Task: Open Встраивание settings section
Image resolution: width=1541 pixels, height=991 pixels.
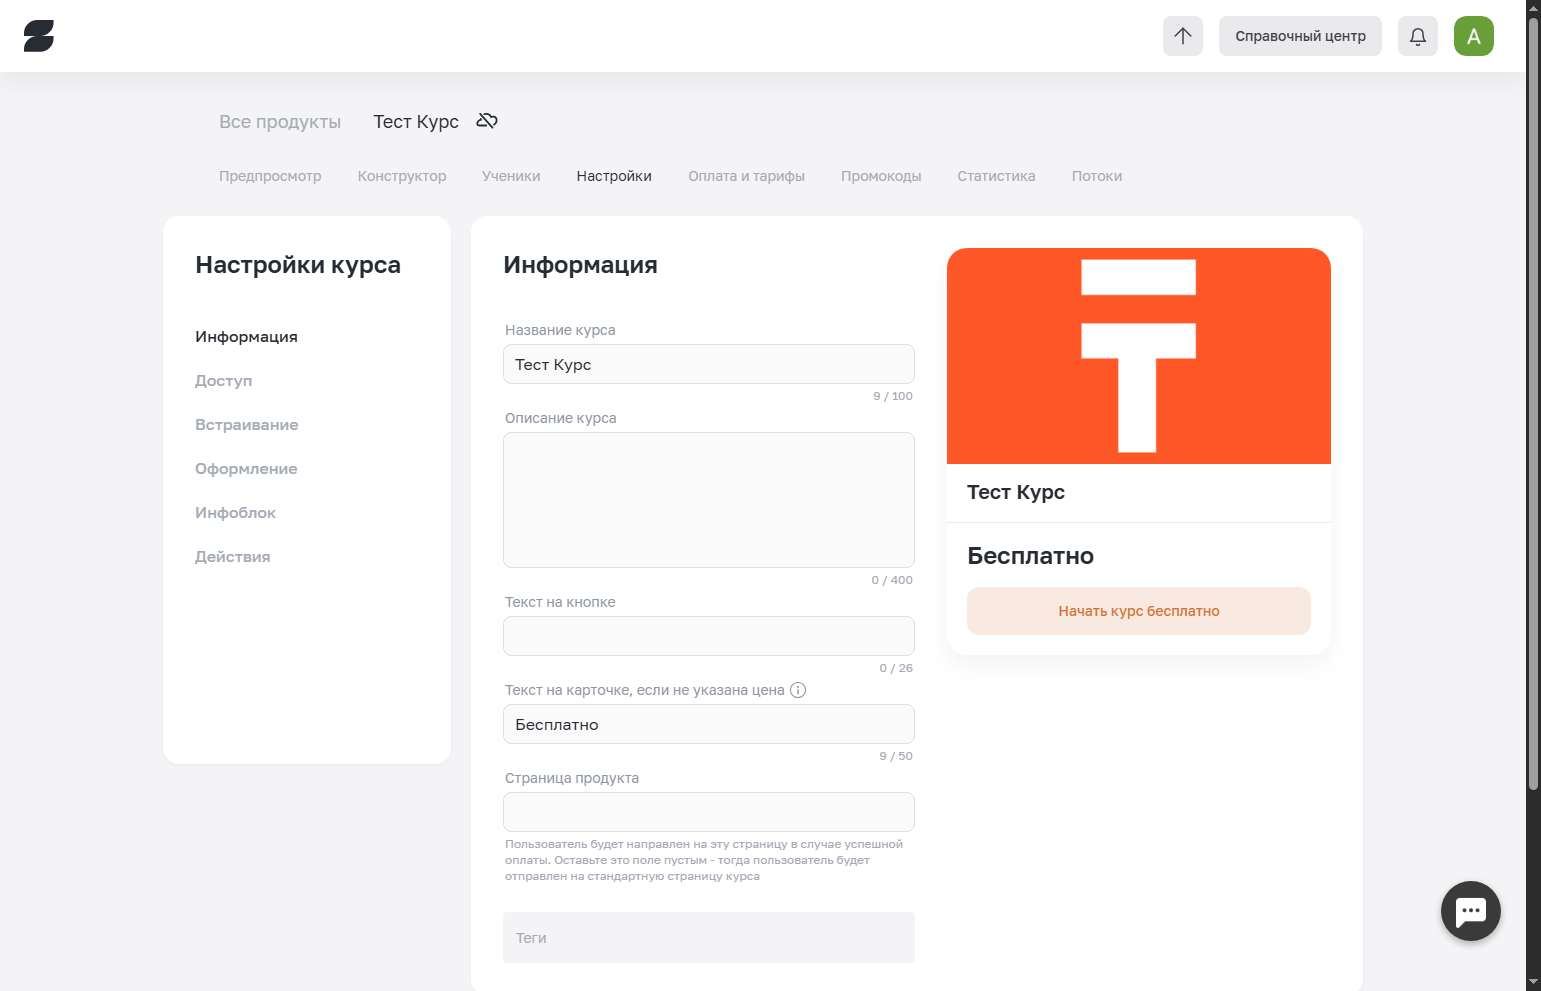Action: coord(246,425)
